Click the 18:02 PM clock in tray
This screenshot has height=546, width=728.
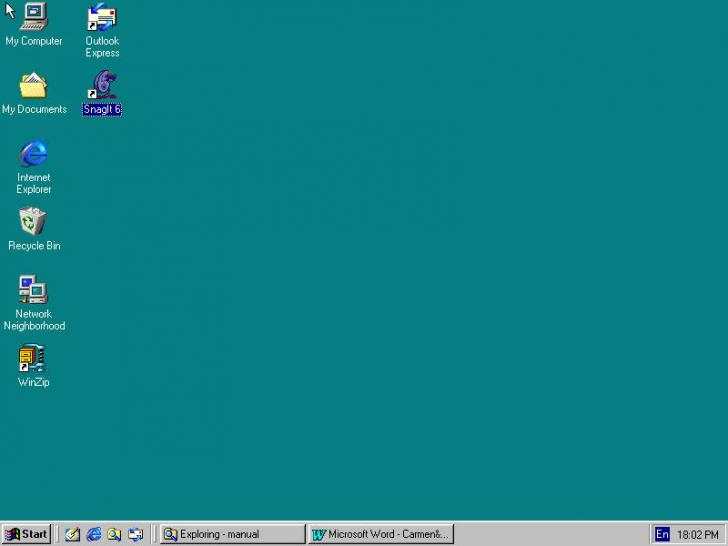[698, 535]
